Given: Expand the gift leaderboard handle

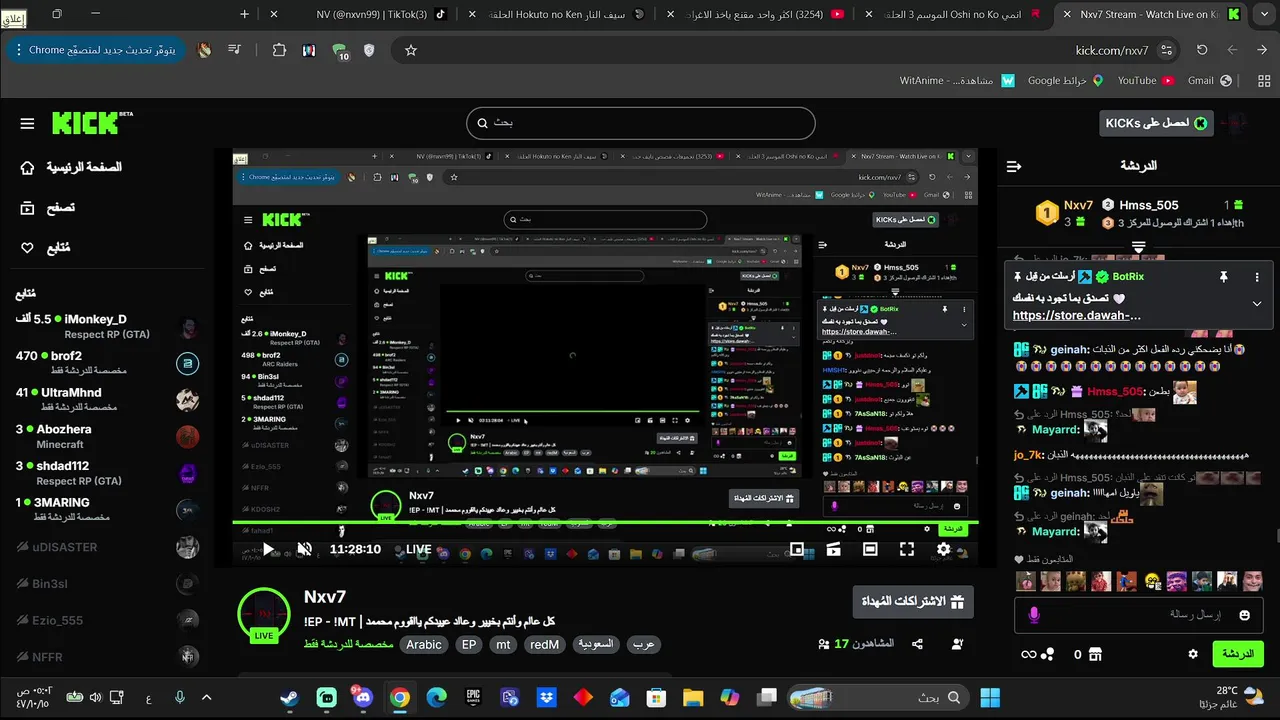Looking at the screenshot, I should [x=1138, y=246].
